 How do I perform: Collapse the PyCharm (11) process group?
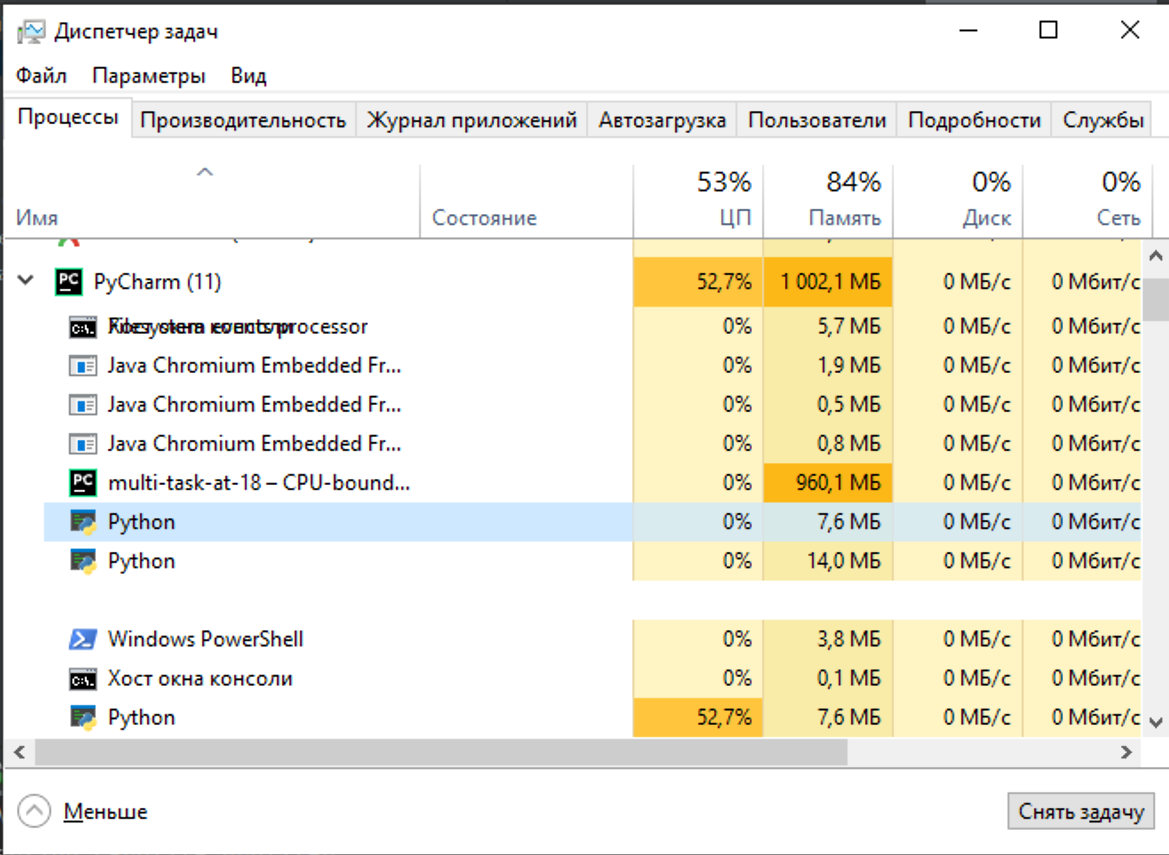[x=25, y=281]
